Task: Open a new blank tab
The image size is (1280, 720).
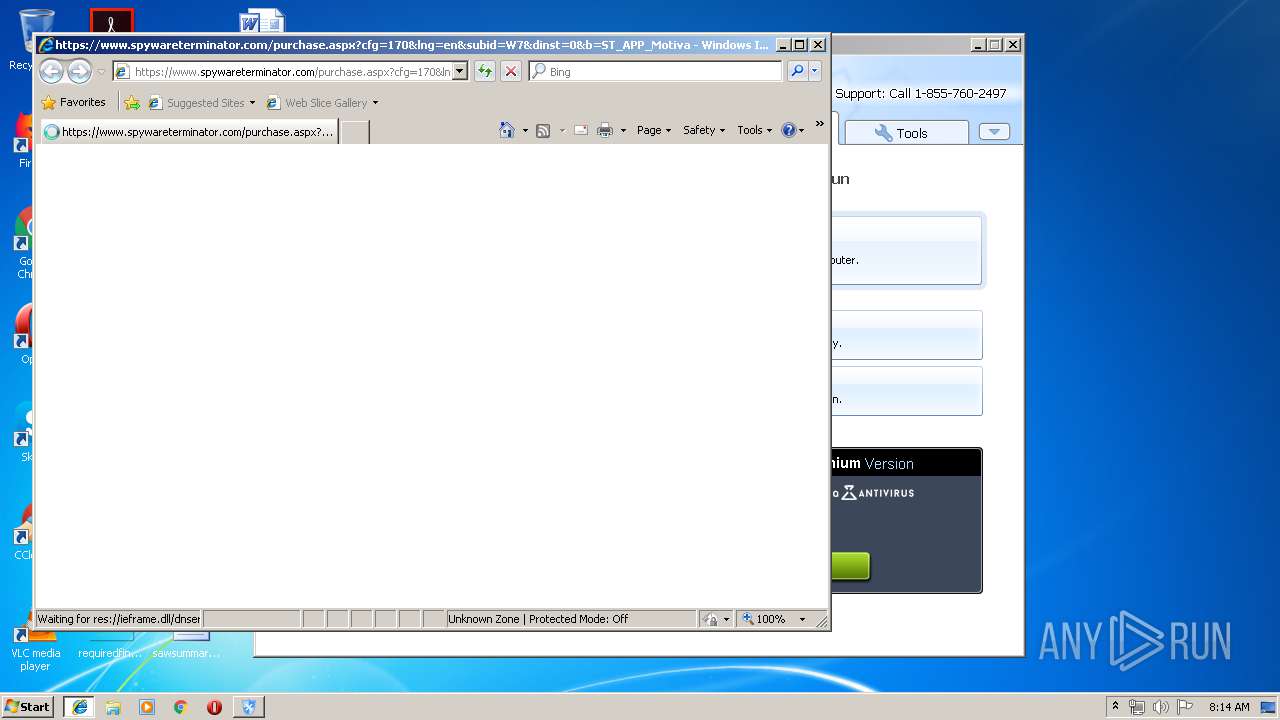Action: click(x=355, y=132)
